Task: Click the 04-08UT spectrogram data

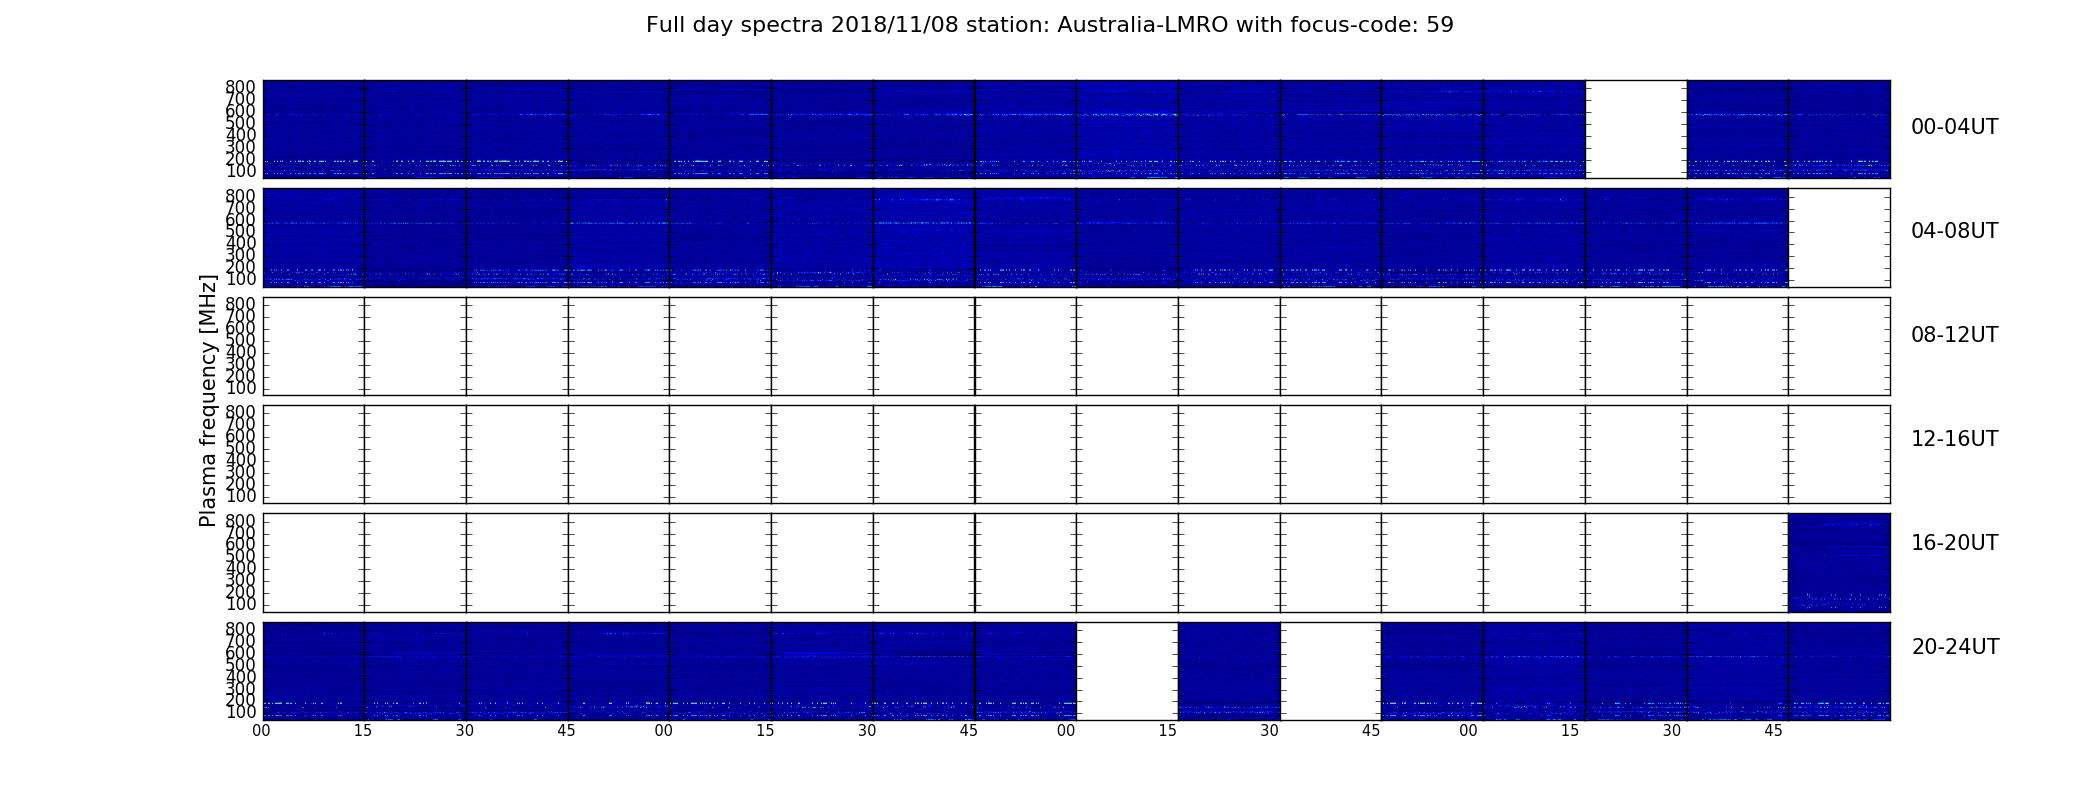Action: (1025, 238)
